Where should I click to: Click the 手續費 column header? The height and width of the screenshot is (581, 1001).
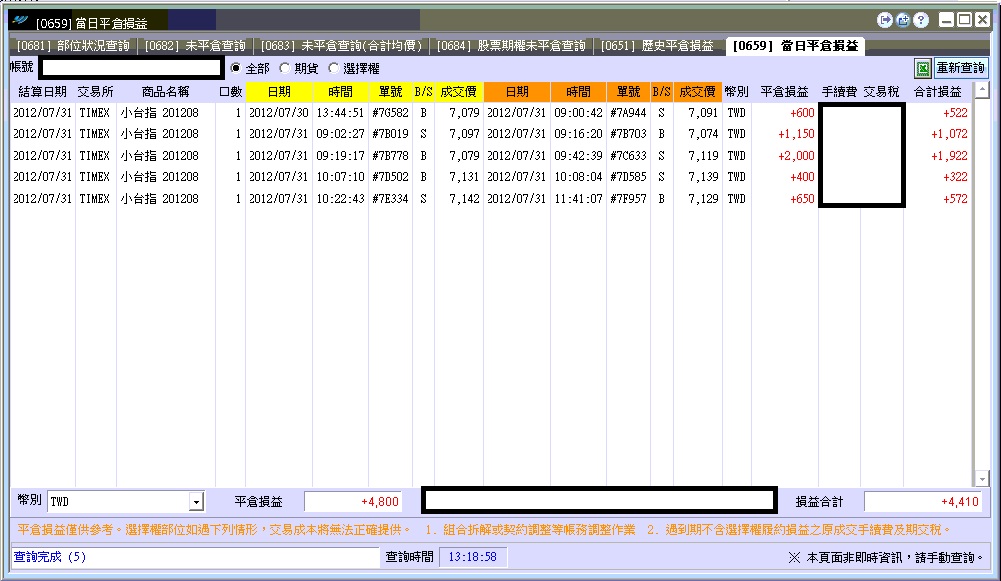point(839,92)
